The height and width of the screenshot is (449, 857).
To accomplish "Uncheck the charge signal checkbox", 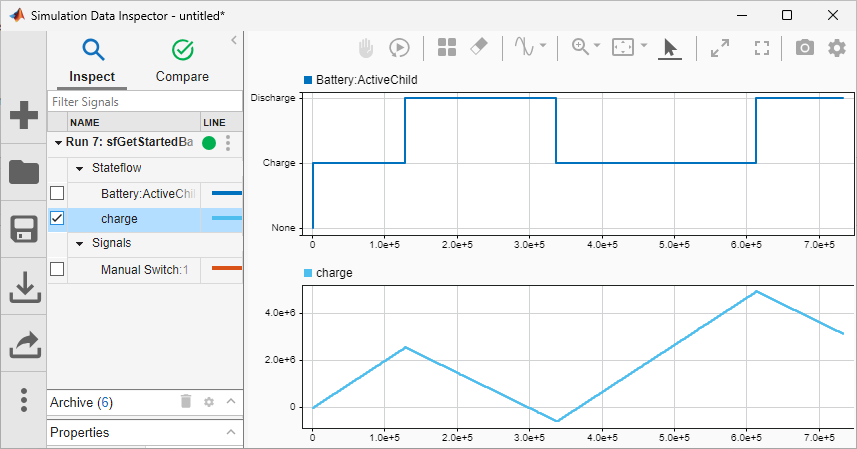I will 57,218.
